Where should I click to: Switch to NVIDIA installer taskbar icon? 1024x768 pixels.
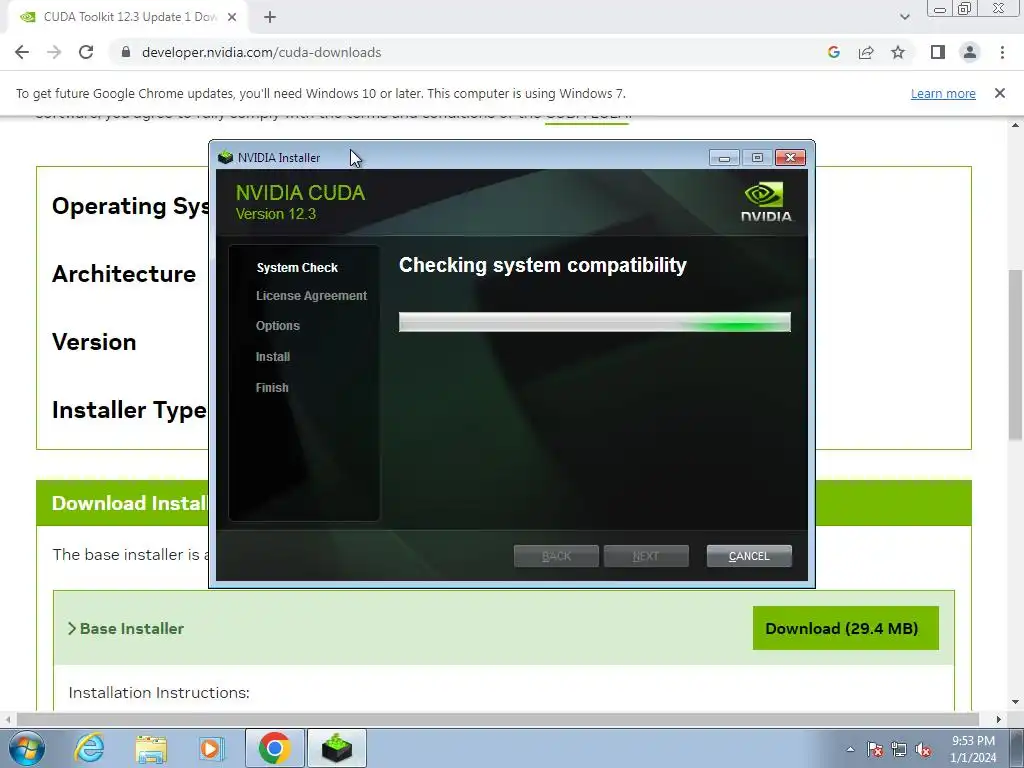point(337,748)
